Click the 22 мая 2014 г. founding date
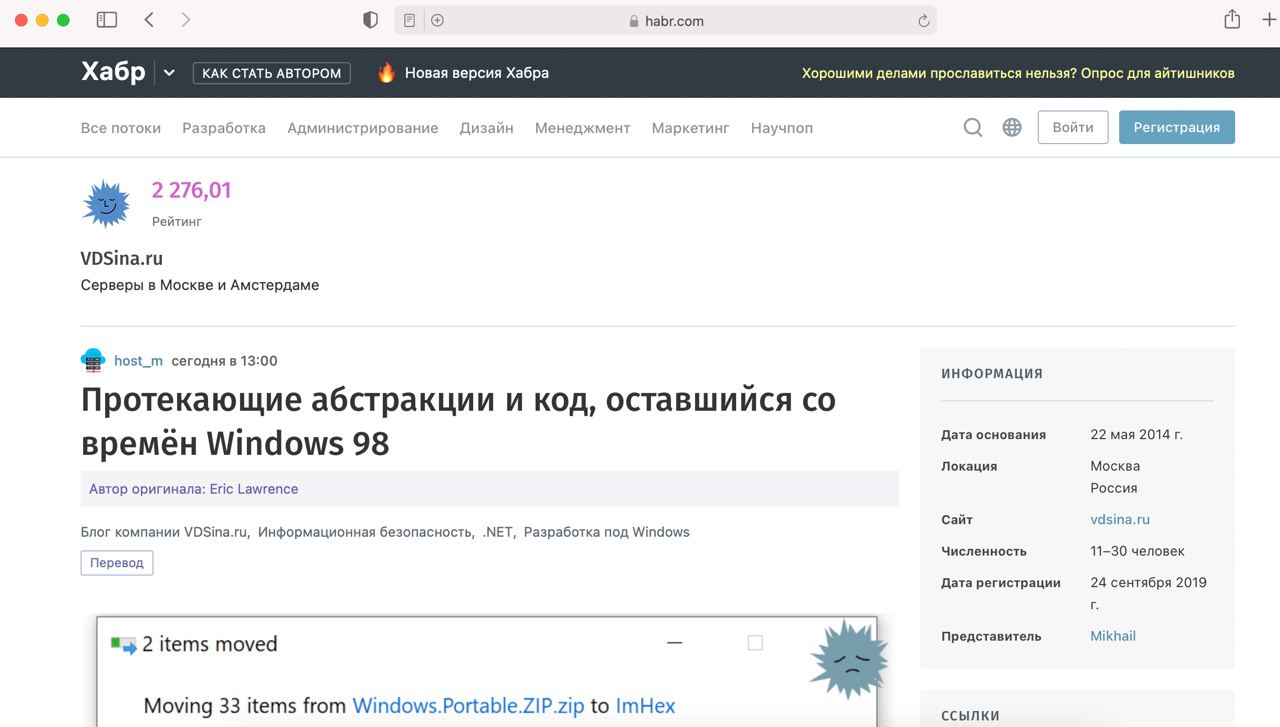The image size is (1280, 727). click(x=1137, y=435)
